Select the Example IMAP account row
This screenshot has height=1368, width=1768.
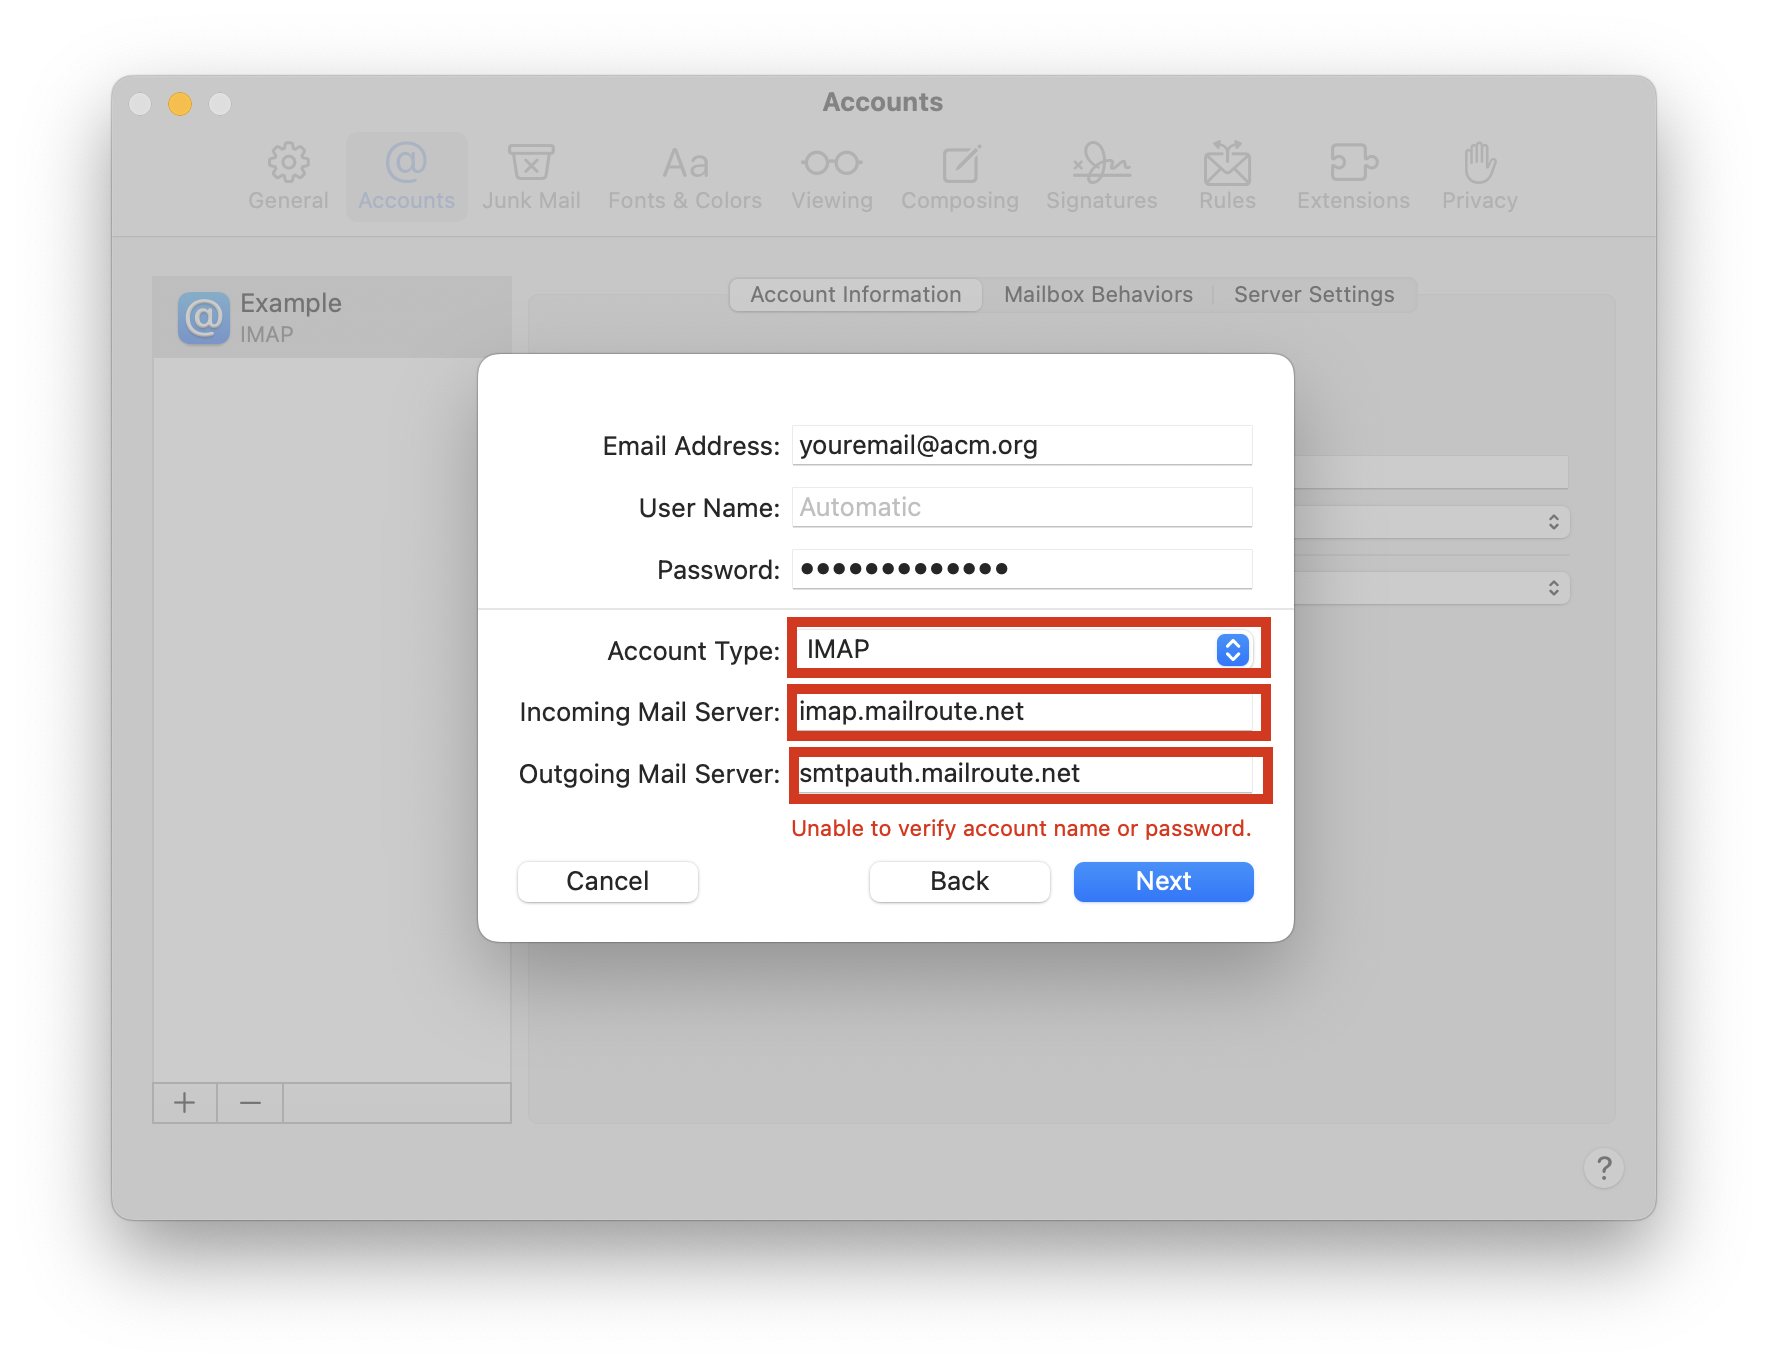(332, 318)
